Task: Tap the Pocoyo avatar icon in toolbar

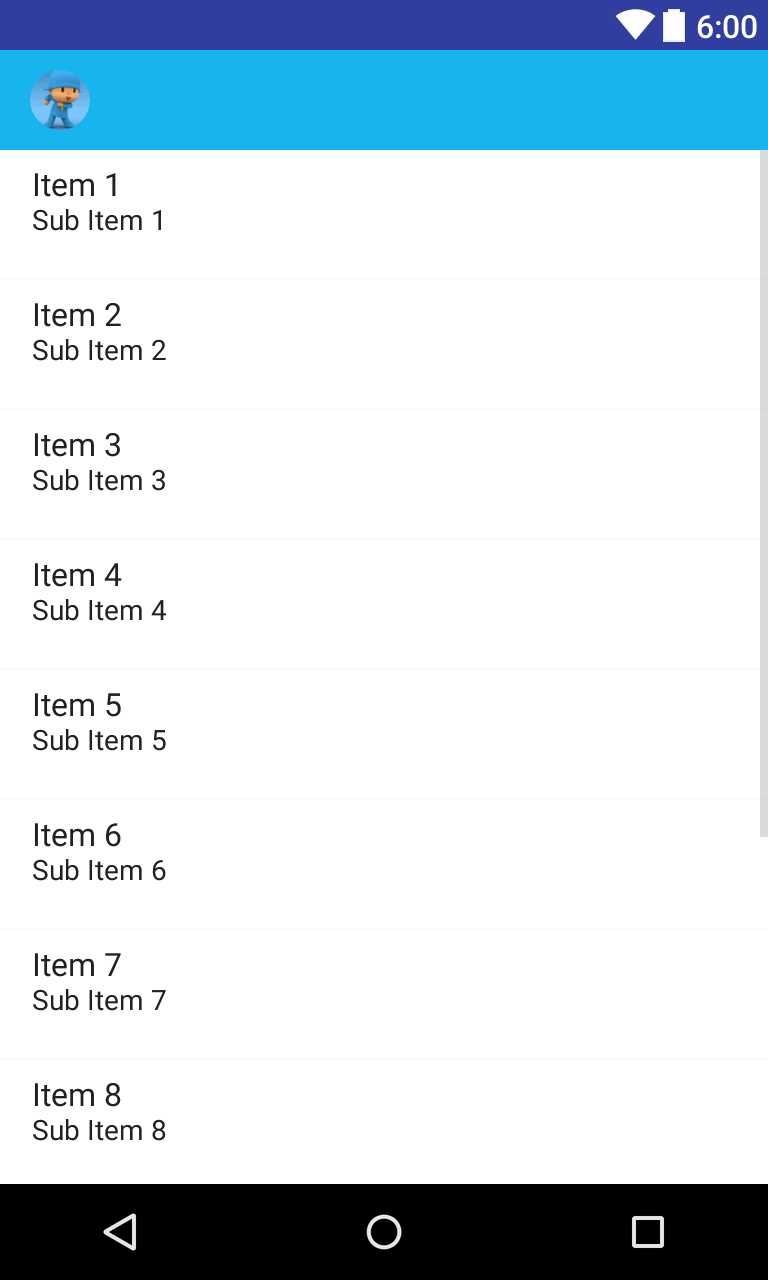Action: point(60,100)
